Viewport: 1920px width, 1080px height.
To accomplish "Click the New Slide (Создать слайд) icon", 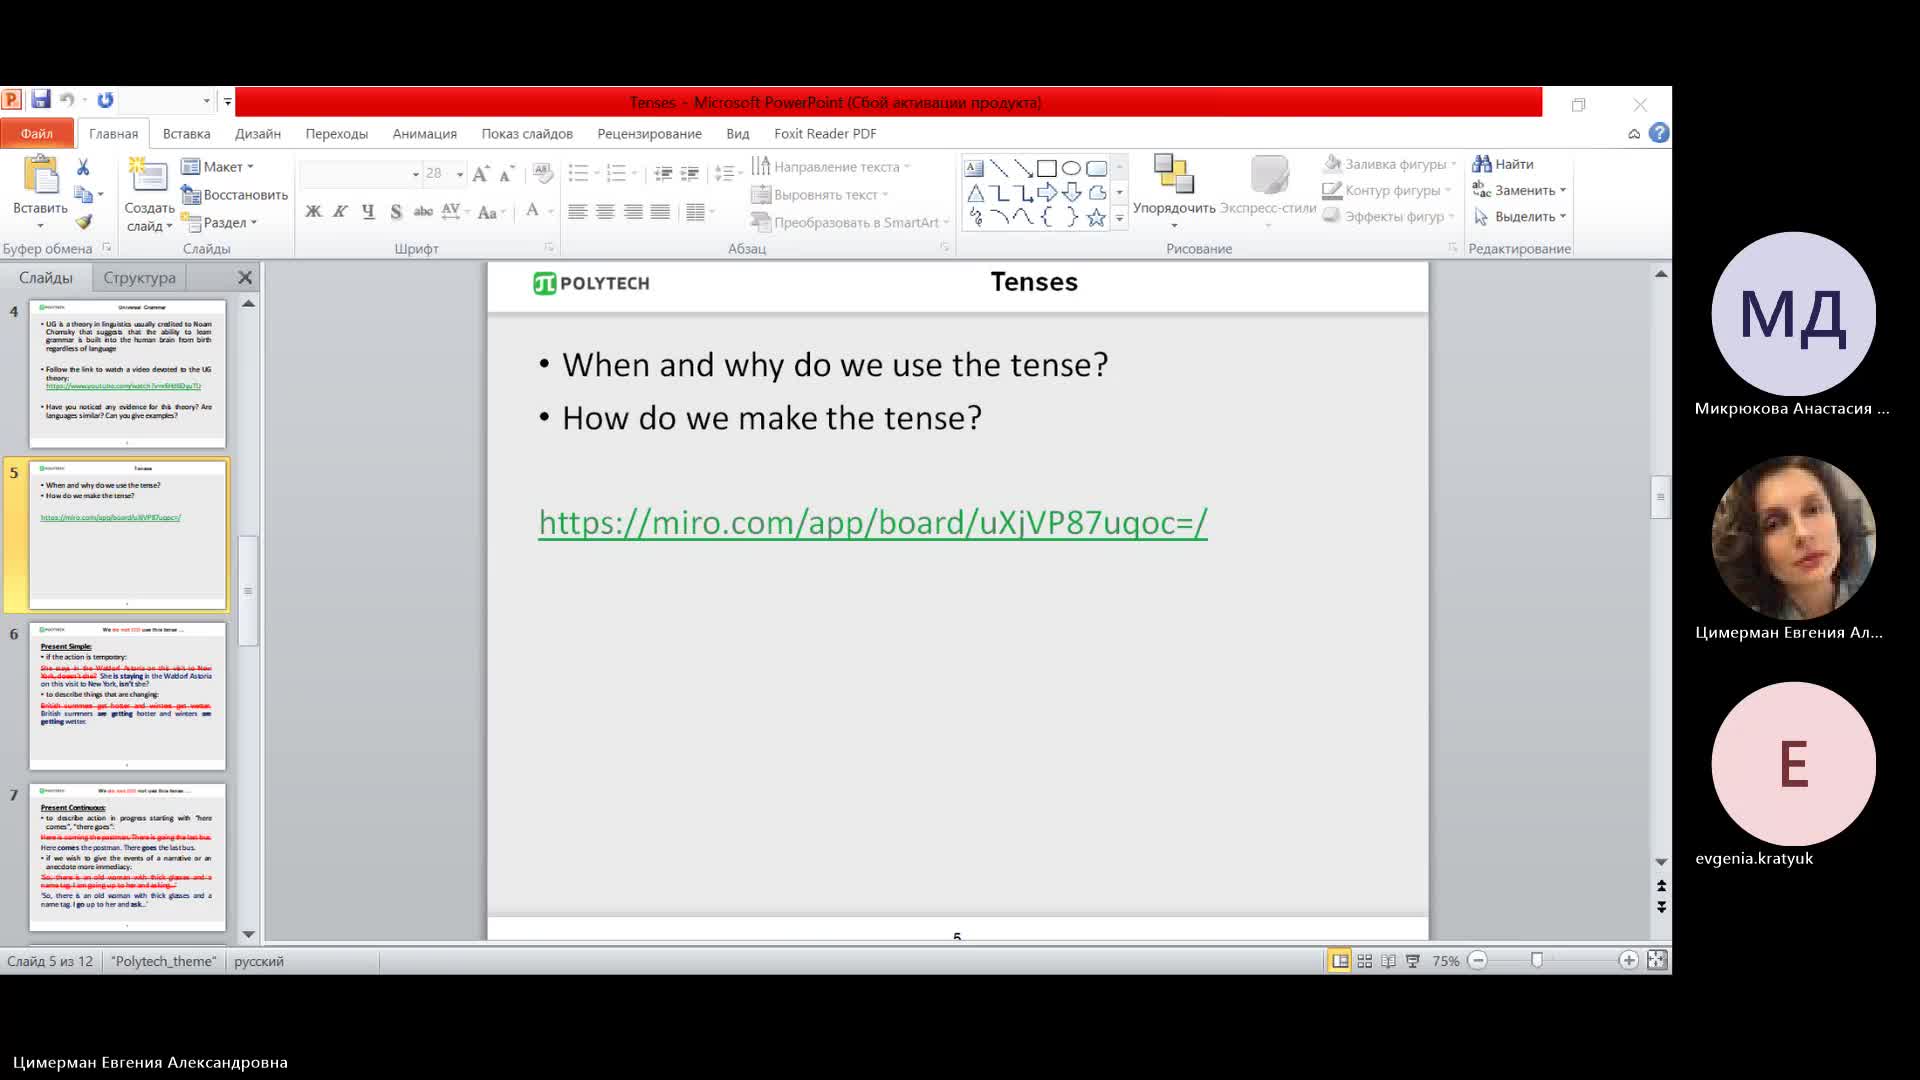I will 148,175.
